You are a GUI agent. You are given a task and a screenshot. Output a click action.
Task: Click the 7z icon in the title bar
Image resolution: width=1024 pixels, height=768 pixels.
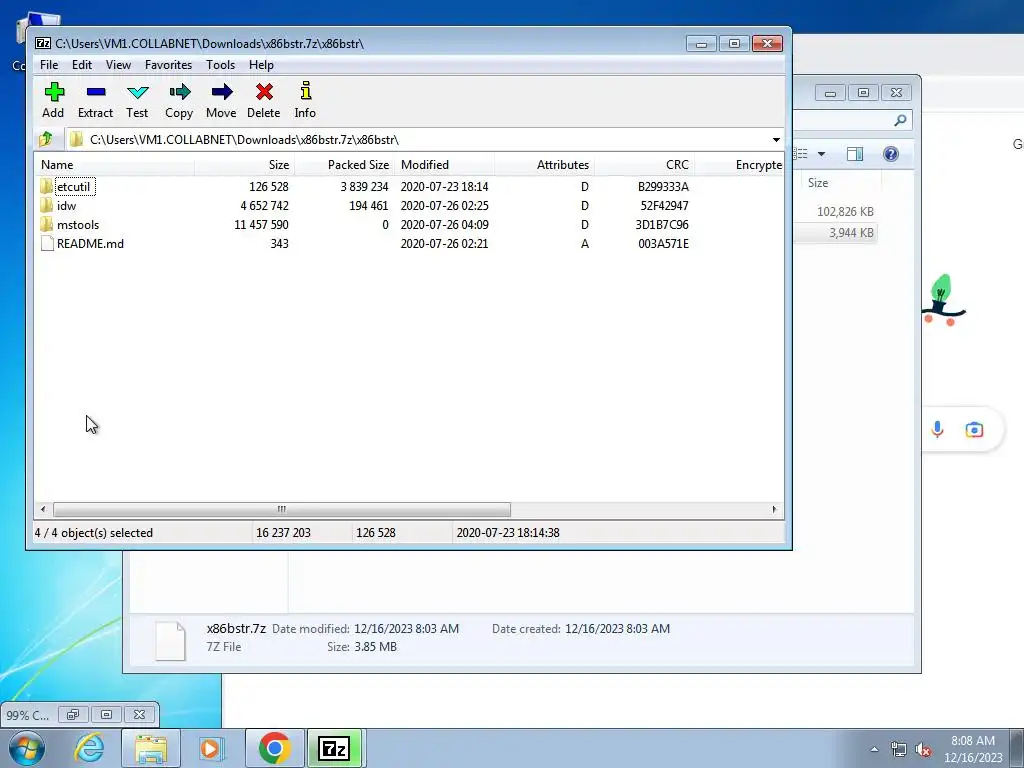click(43, 44)
